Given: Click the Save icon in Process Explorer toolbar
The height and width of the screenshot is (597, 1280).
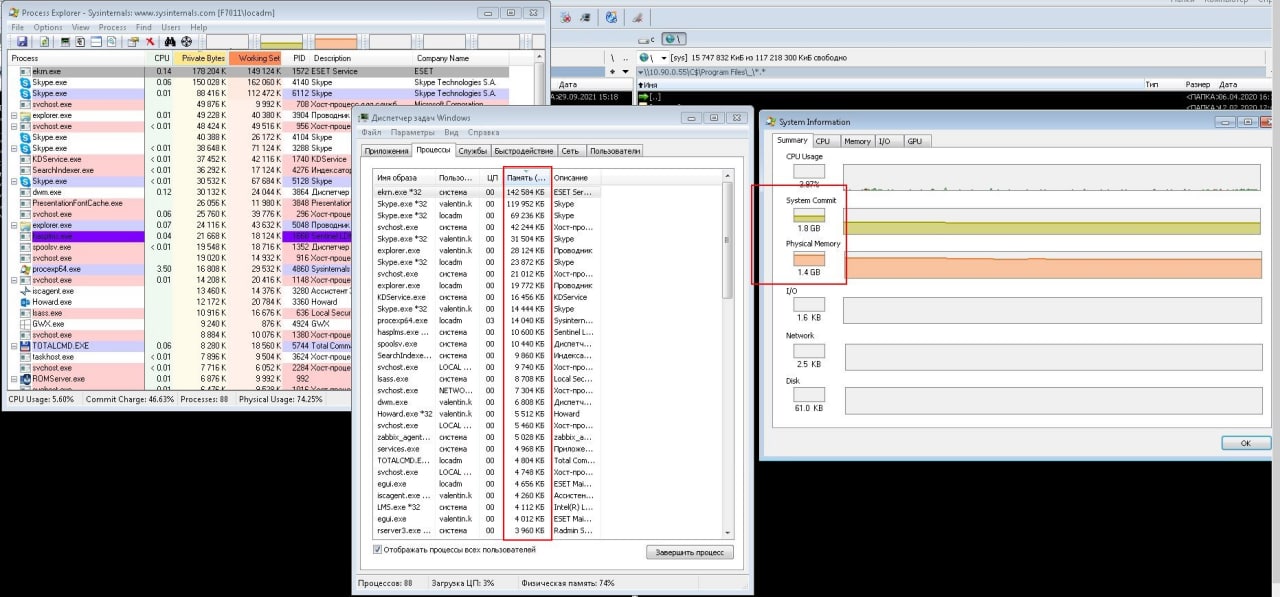Looking at the screenshot, I should pos(22,41).
